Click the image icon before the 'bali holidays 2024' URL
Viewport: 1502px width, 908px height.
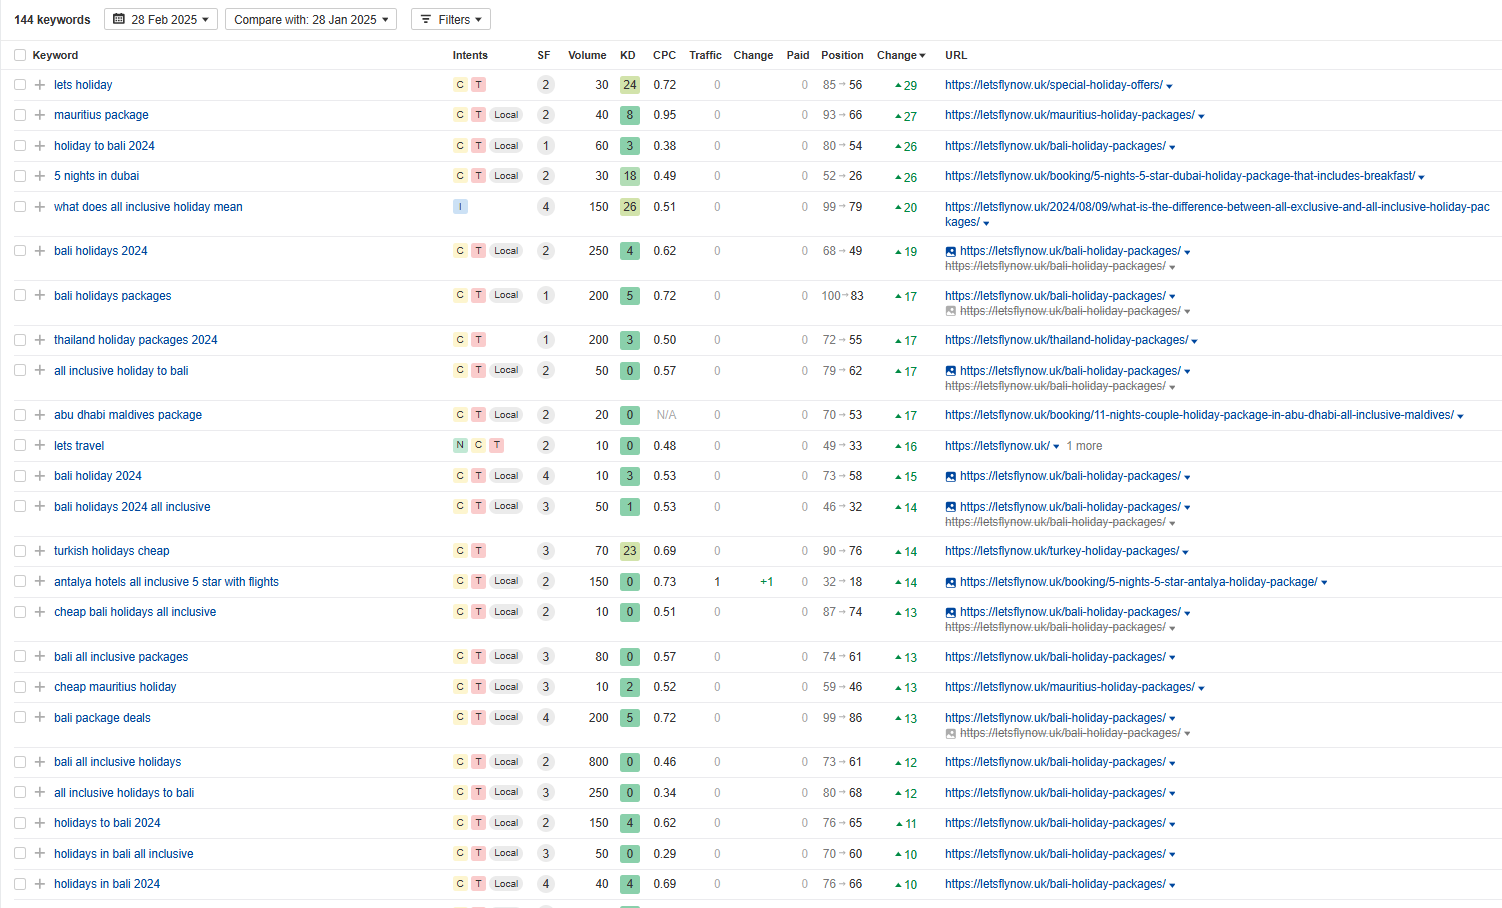coord(950,252)
